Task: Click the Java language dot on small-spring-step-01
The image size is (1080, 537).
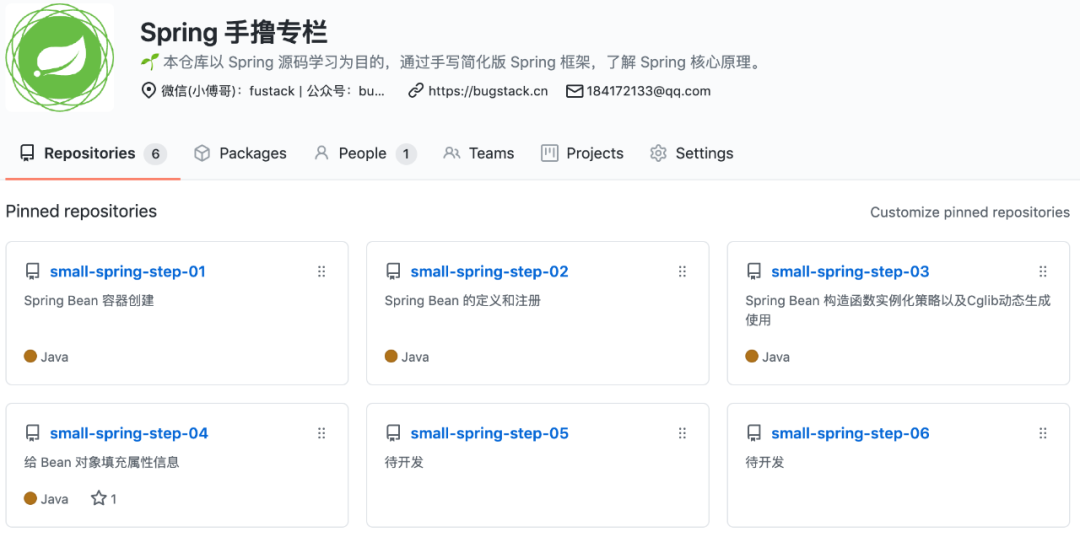Action: point(30,356)
